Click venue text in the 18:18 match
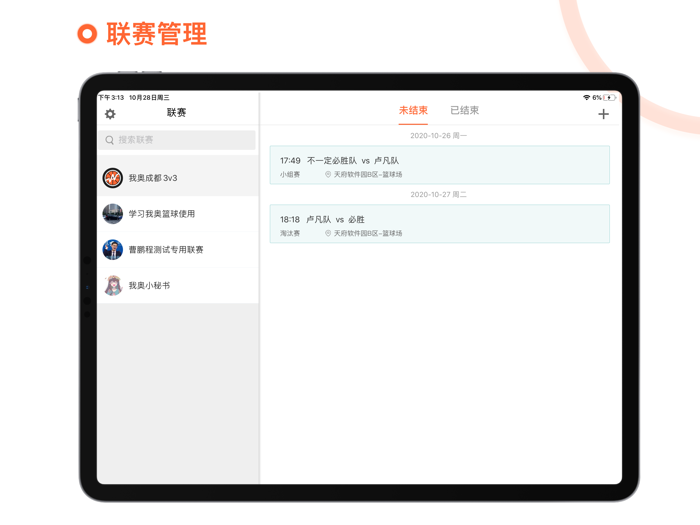Image resolution: width=700 pixels, height=525 pixels. tap(368, 233)
